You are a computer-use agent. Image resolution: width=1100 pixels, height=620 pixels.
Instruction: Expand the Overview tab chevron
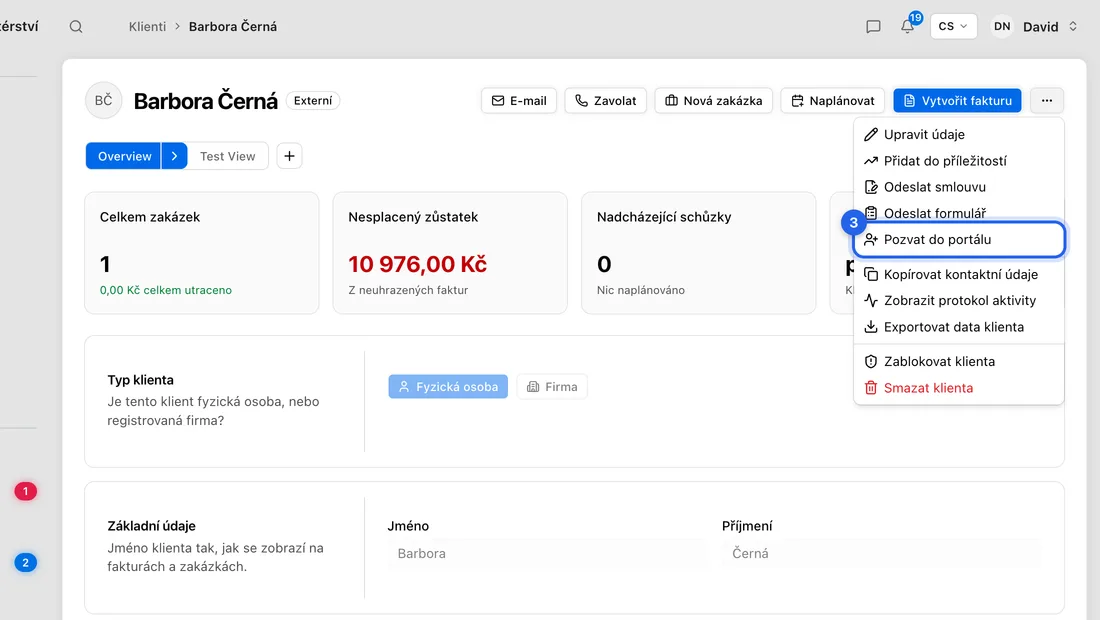(x=175, y=156)
